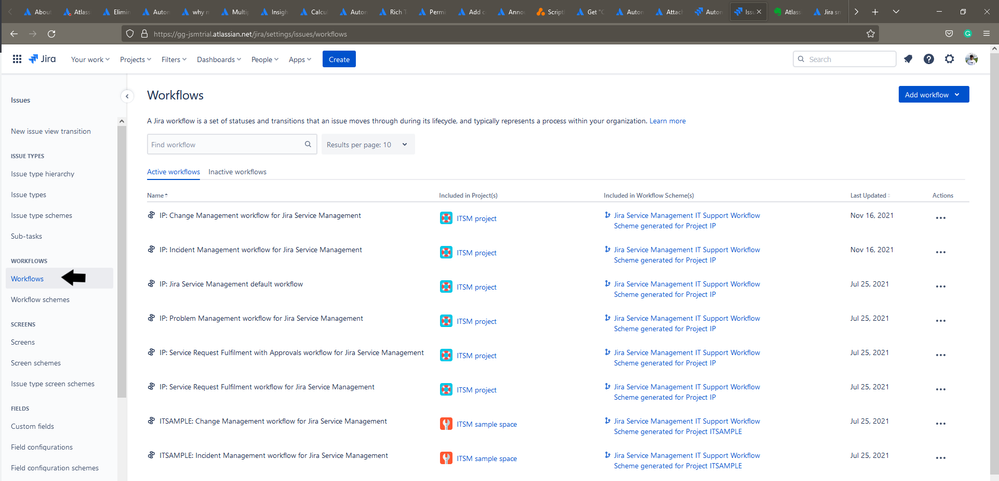Select Workflow schemes in the sidebar
This screenshot has height=481, width=999.
pos(40,299)
